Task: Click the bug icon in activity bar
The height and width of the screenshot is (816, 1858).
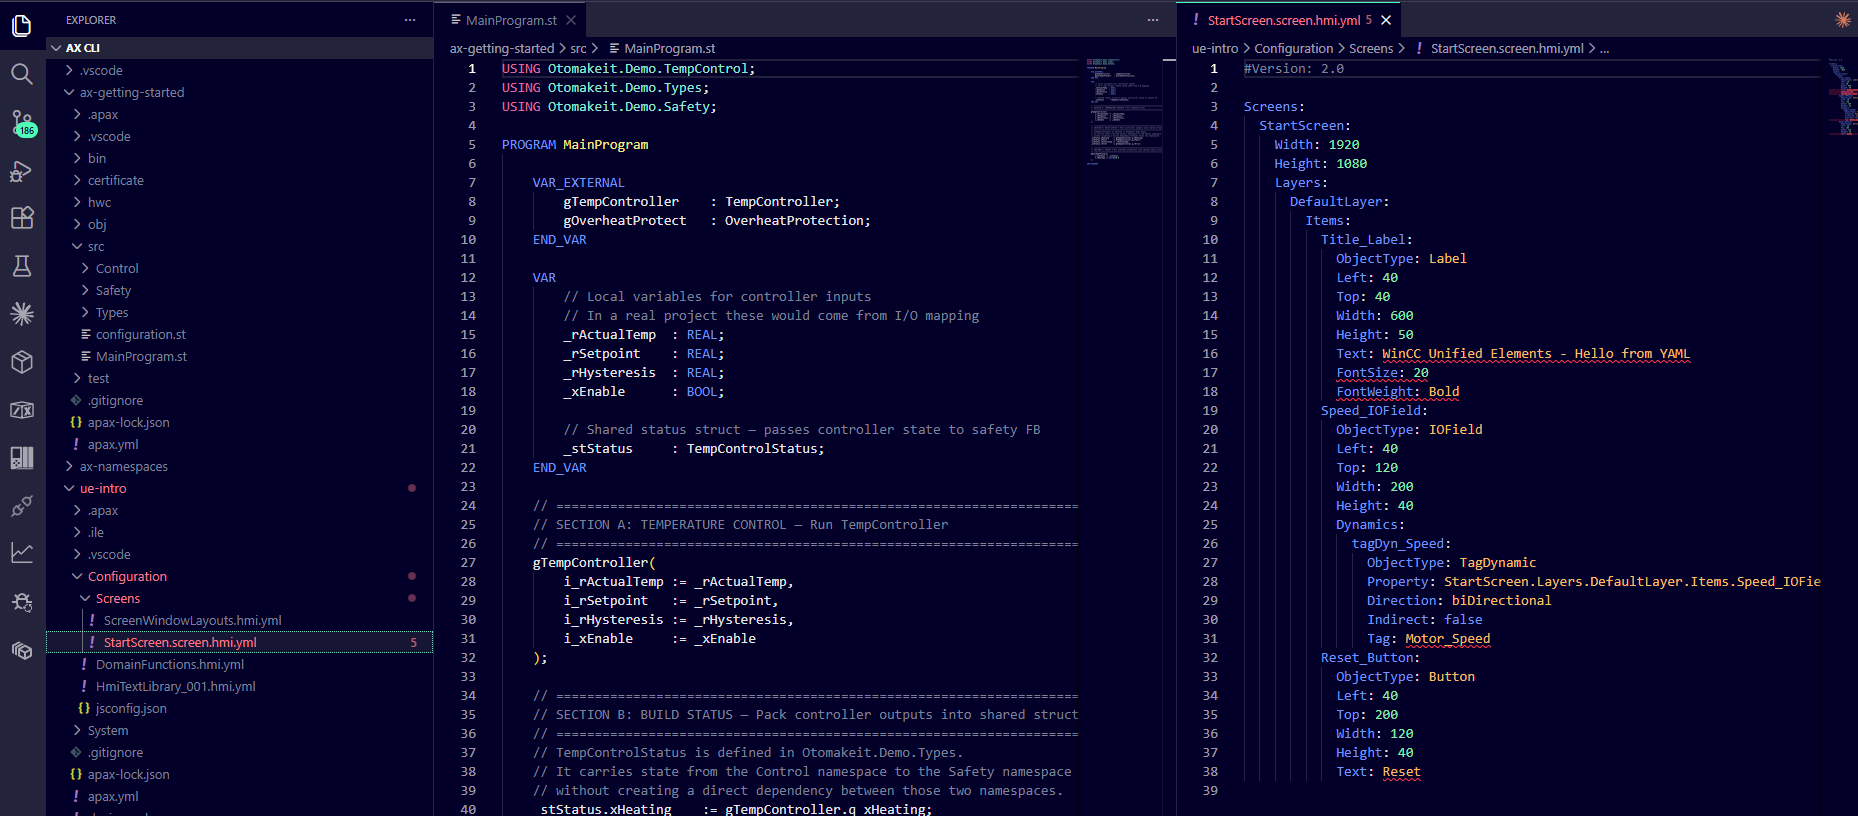Action: coord(22,602)
